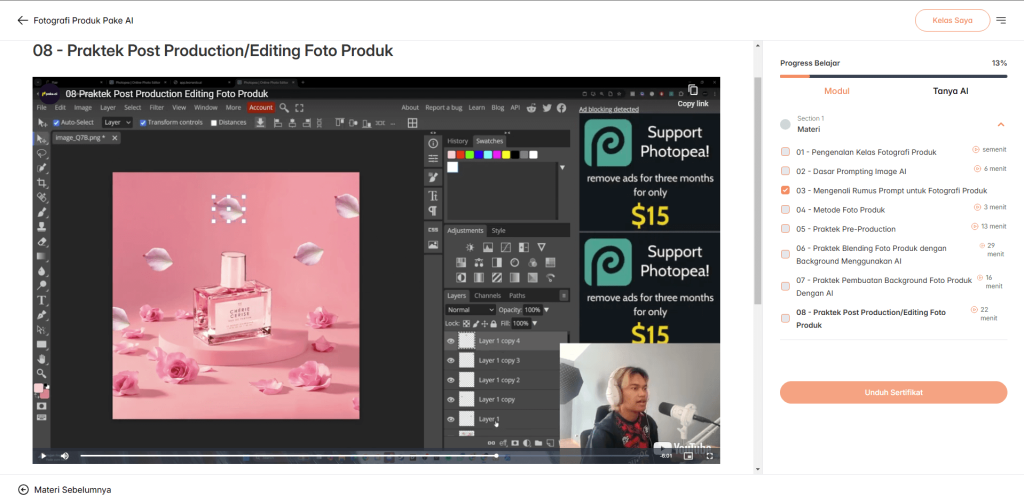
Task: Switch to the Channels tab in Photopea
Action: (x=487, y=296)
